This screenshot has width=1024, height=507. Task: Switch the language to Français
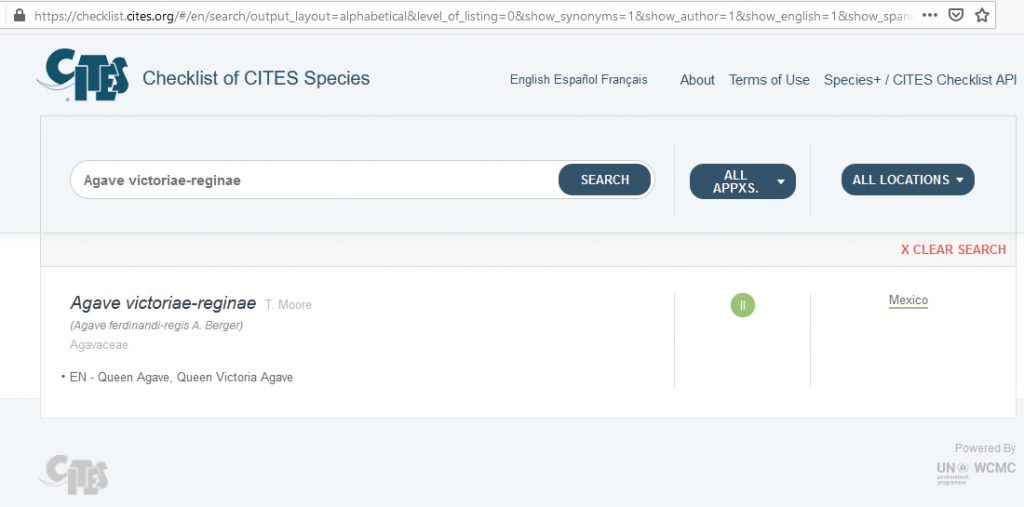tap(623, 80)
